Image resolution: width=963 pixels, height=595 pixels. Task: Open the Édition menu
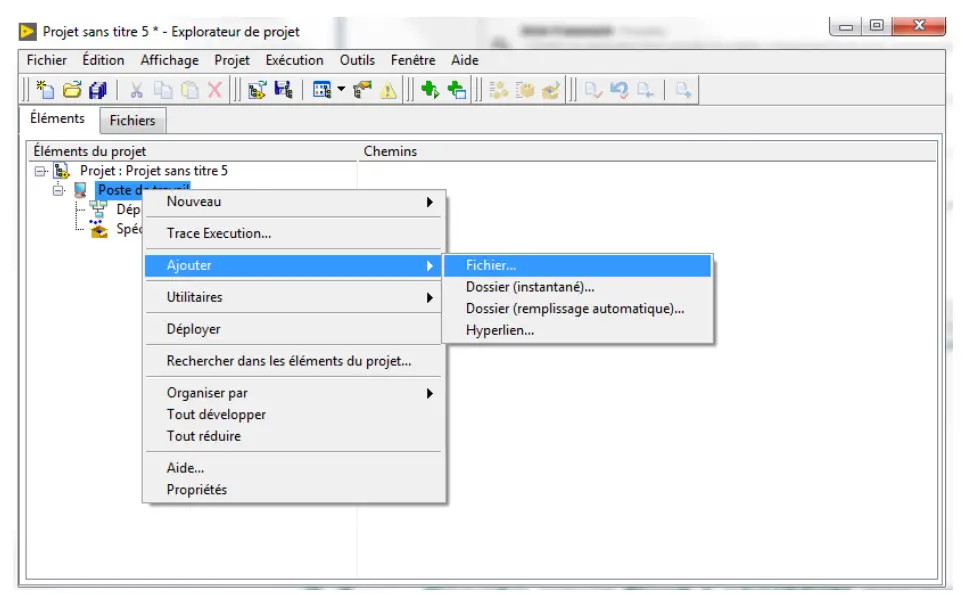[x=103, y=60]
